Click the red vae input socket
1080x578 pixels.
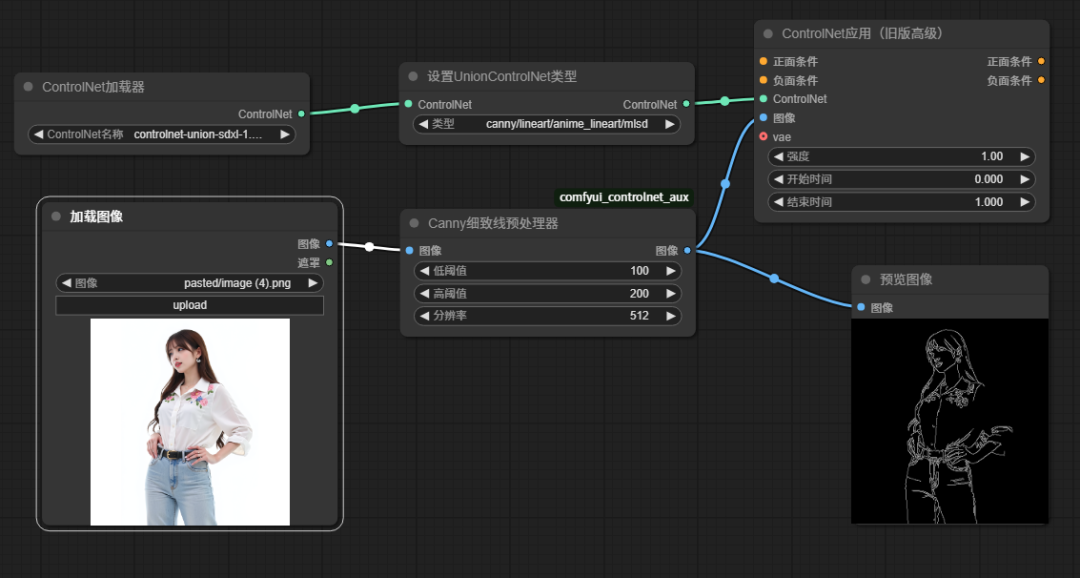click(x=763, y=136)
